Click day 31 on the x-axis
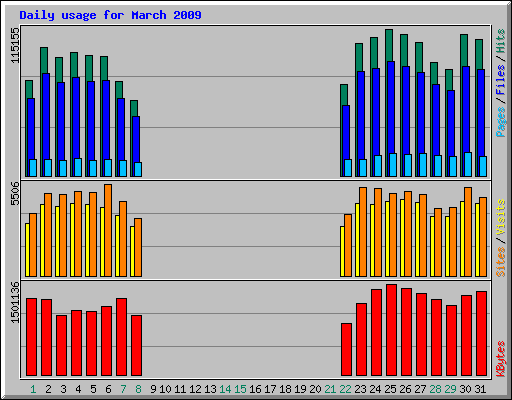Screen dimensions: 512x400 480,389
